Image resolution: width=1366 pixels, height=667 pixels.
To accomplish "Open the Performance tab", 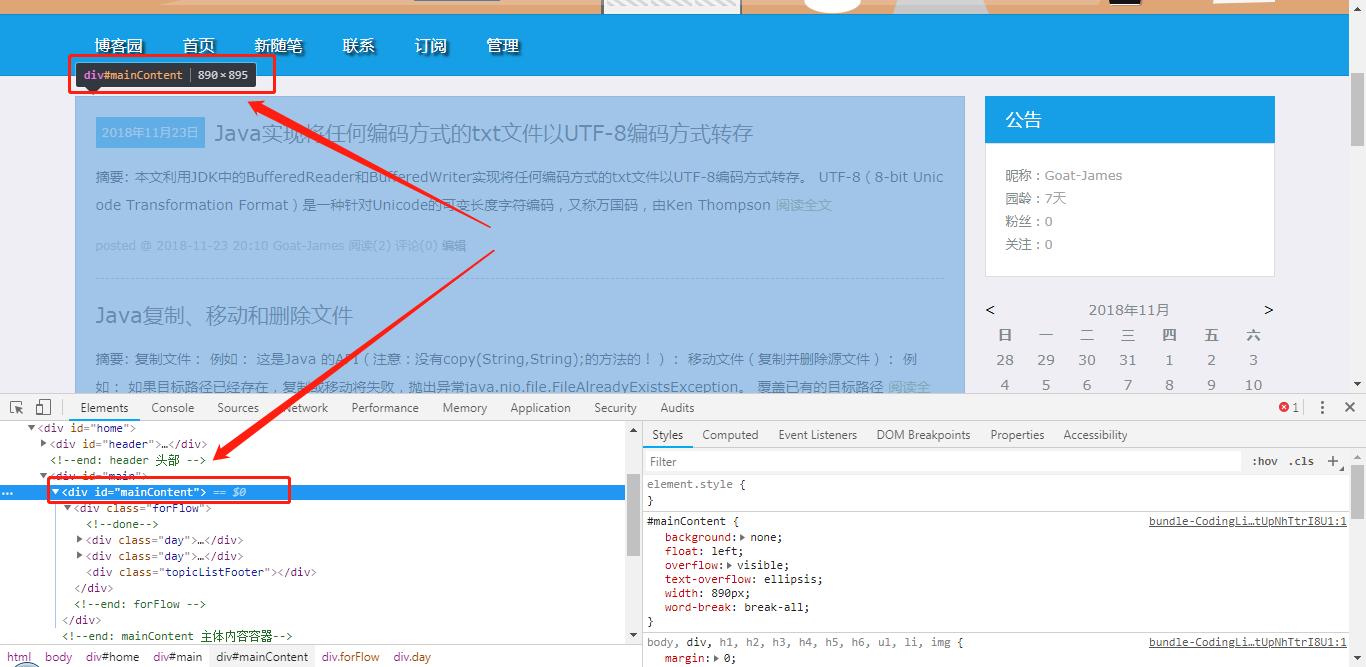I will (x=385, y=408).
